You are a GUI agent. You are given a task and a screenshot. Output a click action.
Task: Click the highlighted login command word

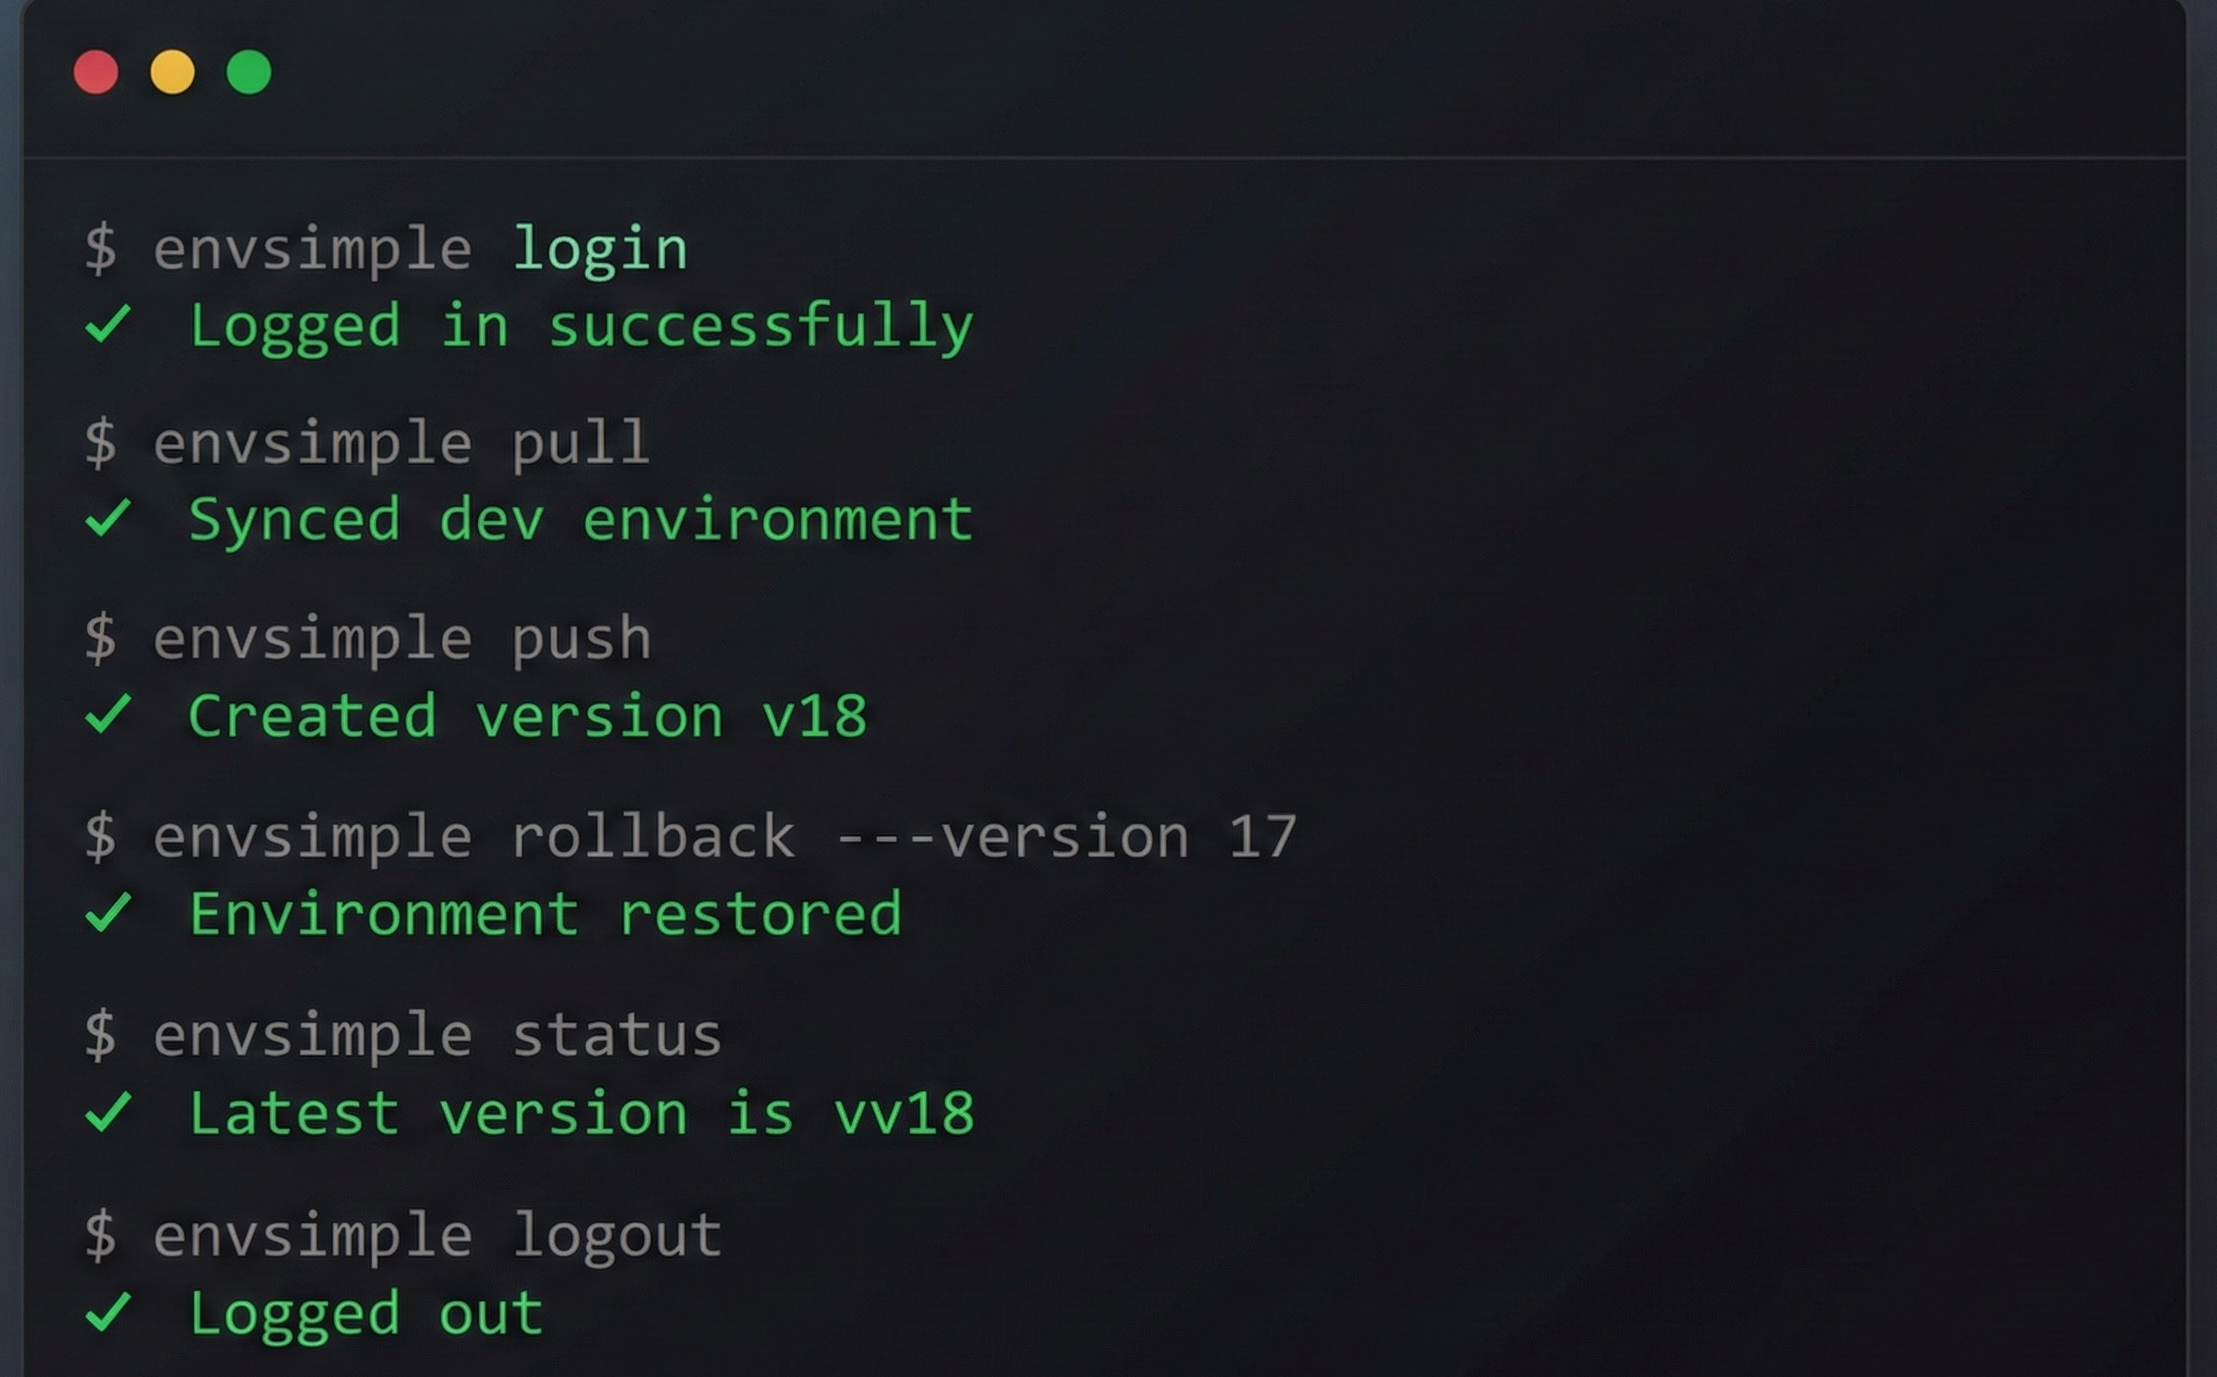point(600,249)
